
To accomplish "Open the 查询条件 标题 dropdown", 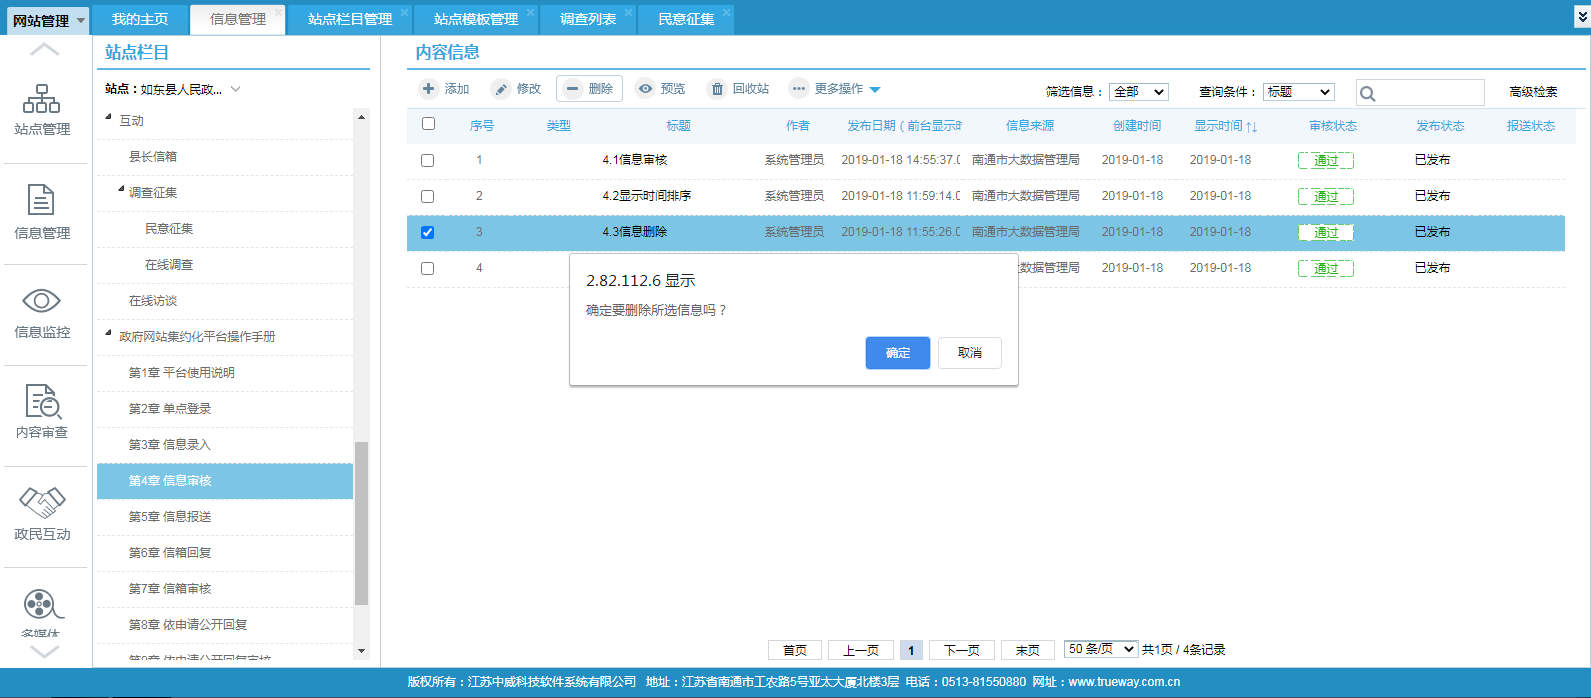I will point(1299,91).
